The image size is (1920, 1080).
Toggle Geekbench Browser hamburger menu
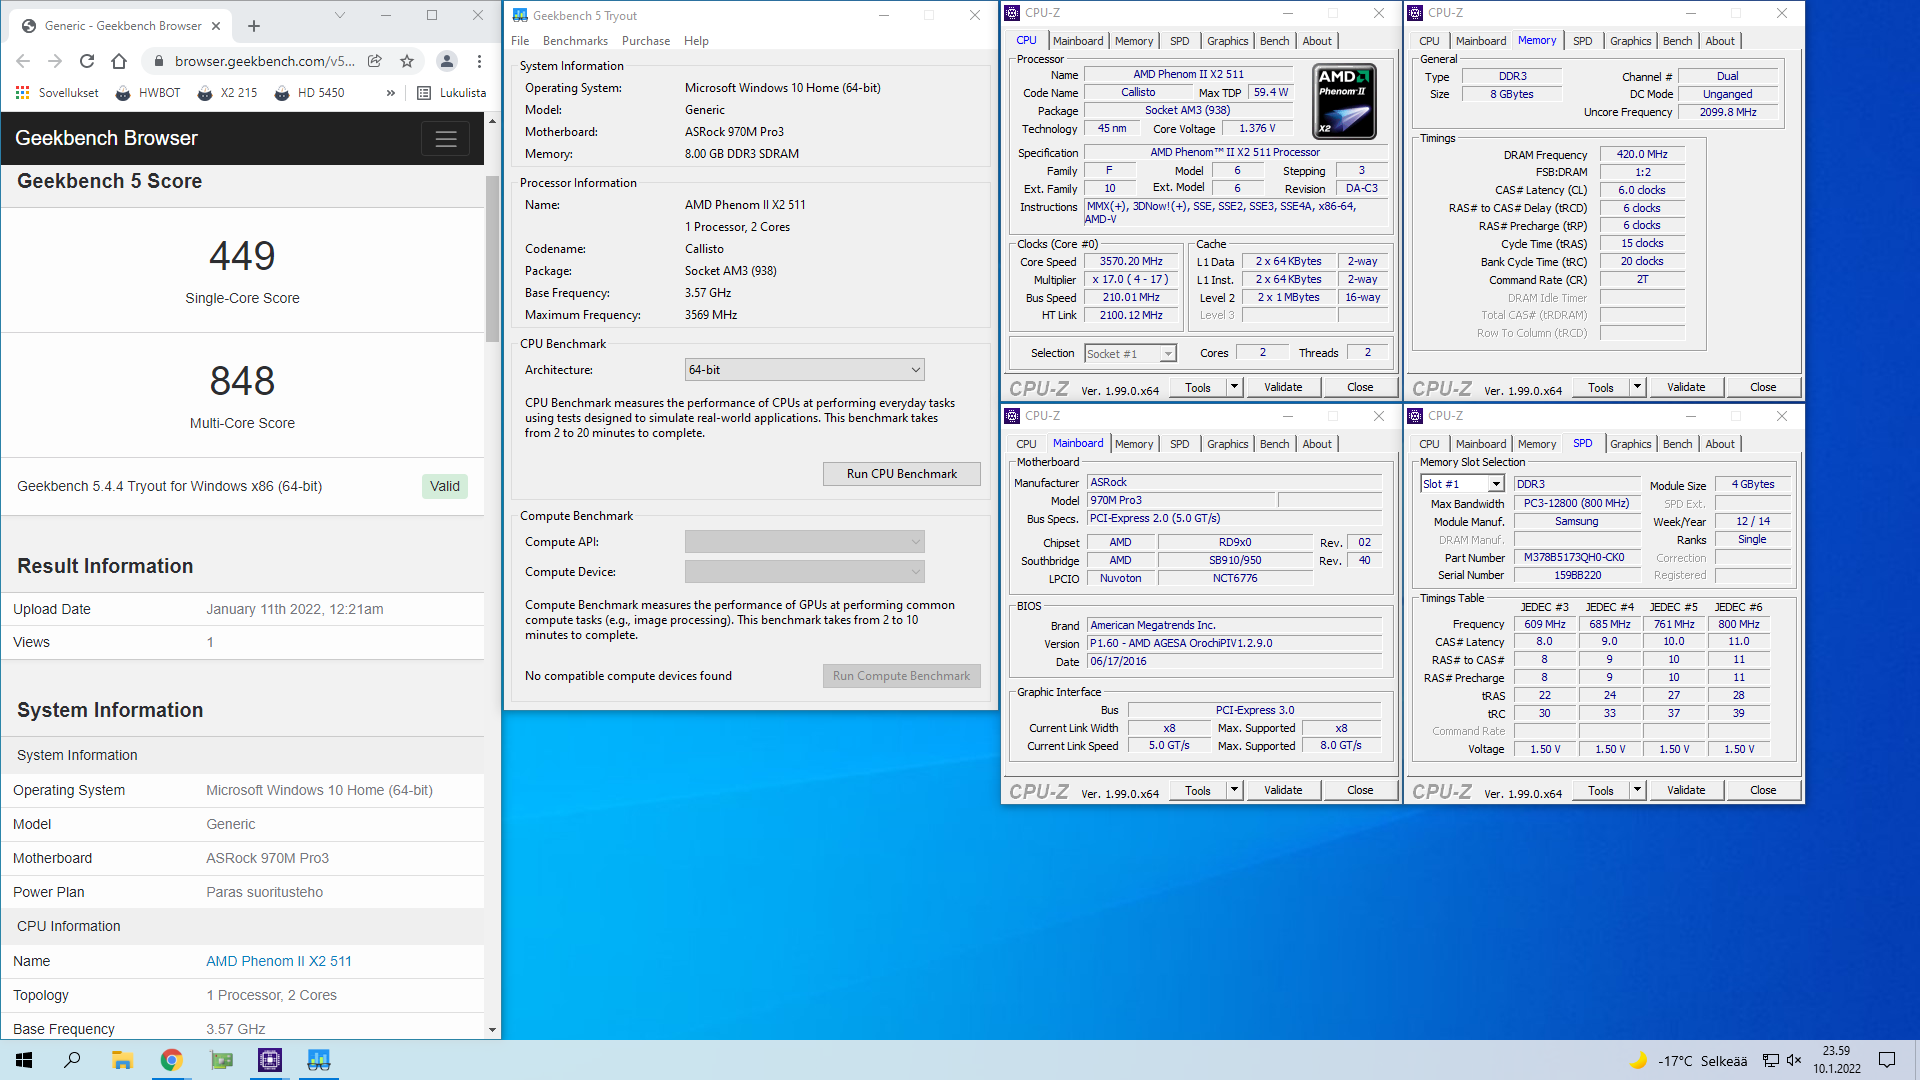[x=446, y=139]
